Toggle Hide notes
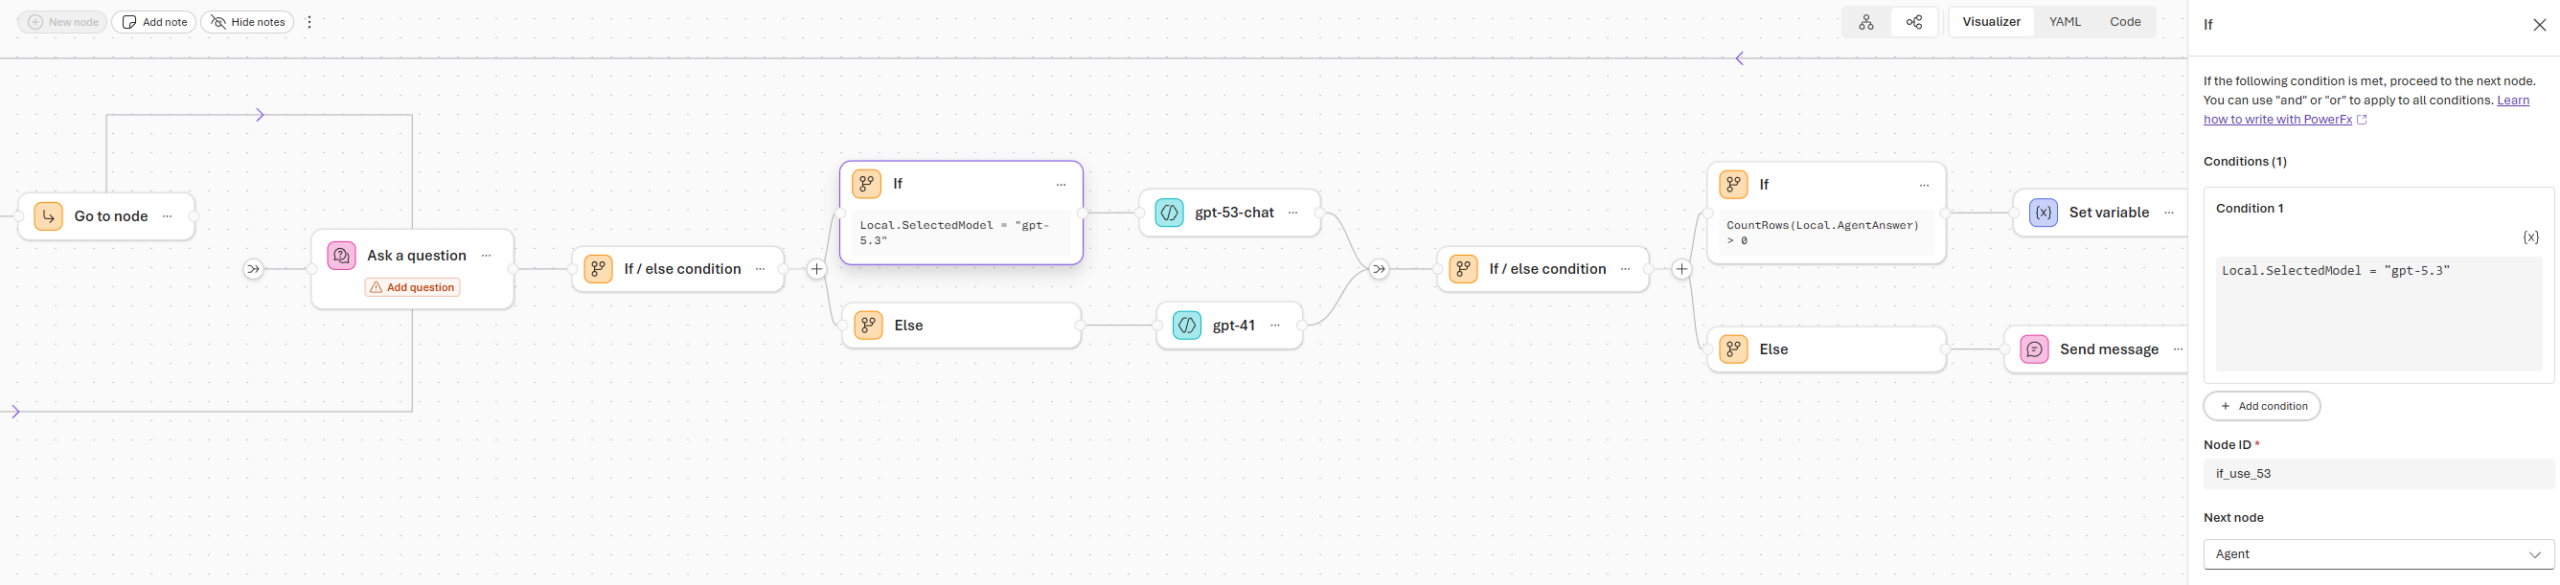Screen dimensions: 2560x585 [247, 22]
